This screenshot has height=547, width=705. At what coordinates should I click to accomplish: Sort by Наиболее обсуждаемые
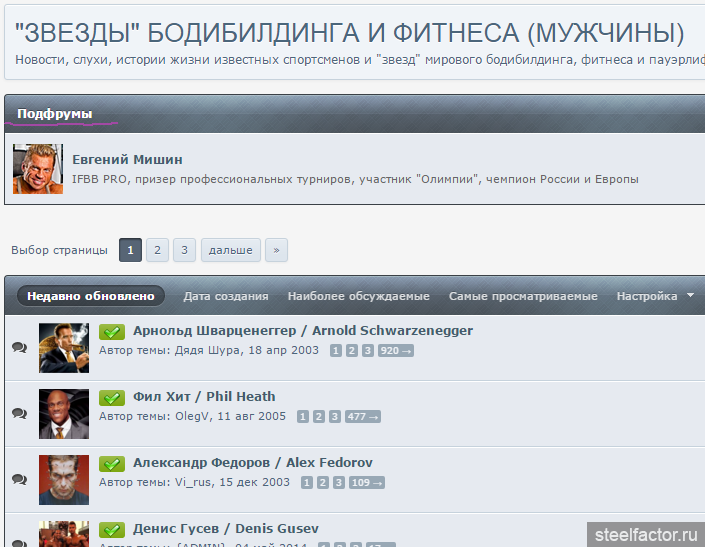[358, 296]
